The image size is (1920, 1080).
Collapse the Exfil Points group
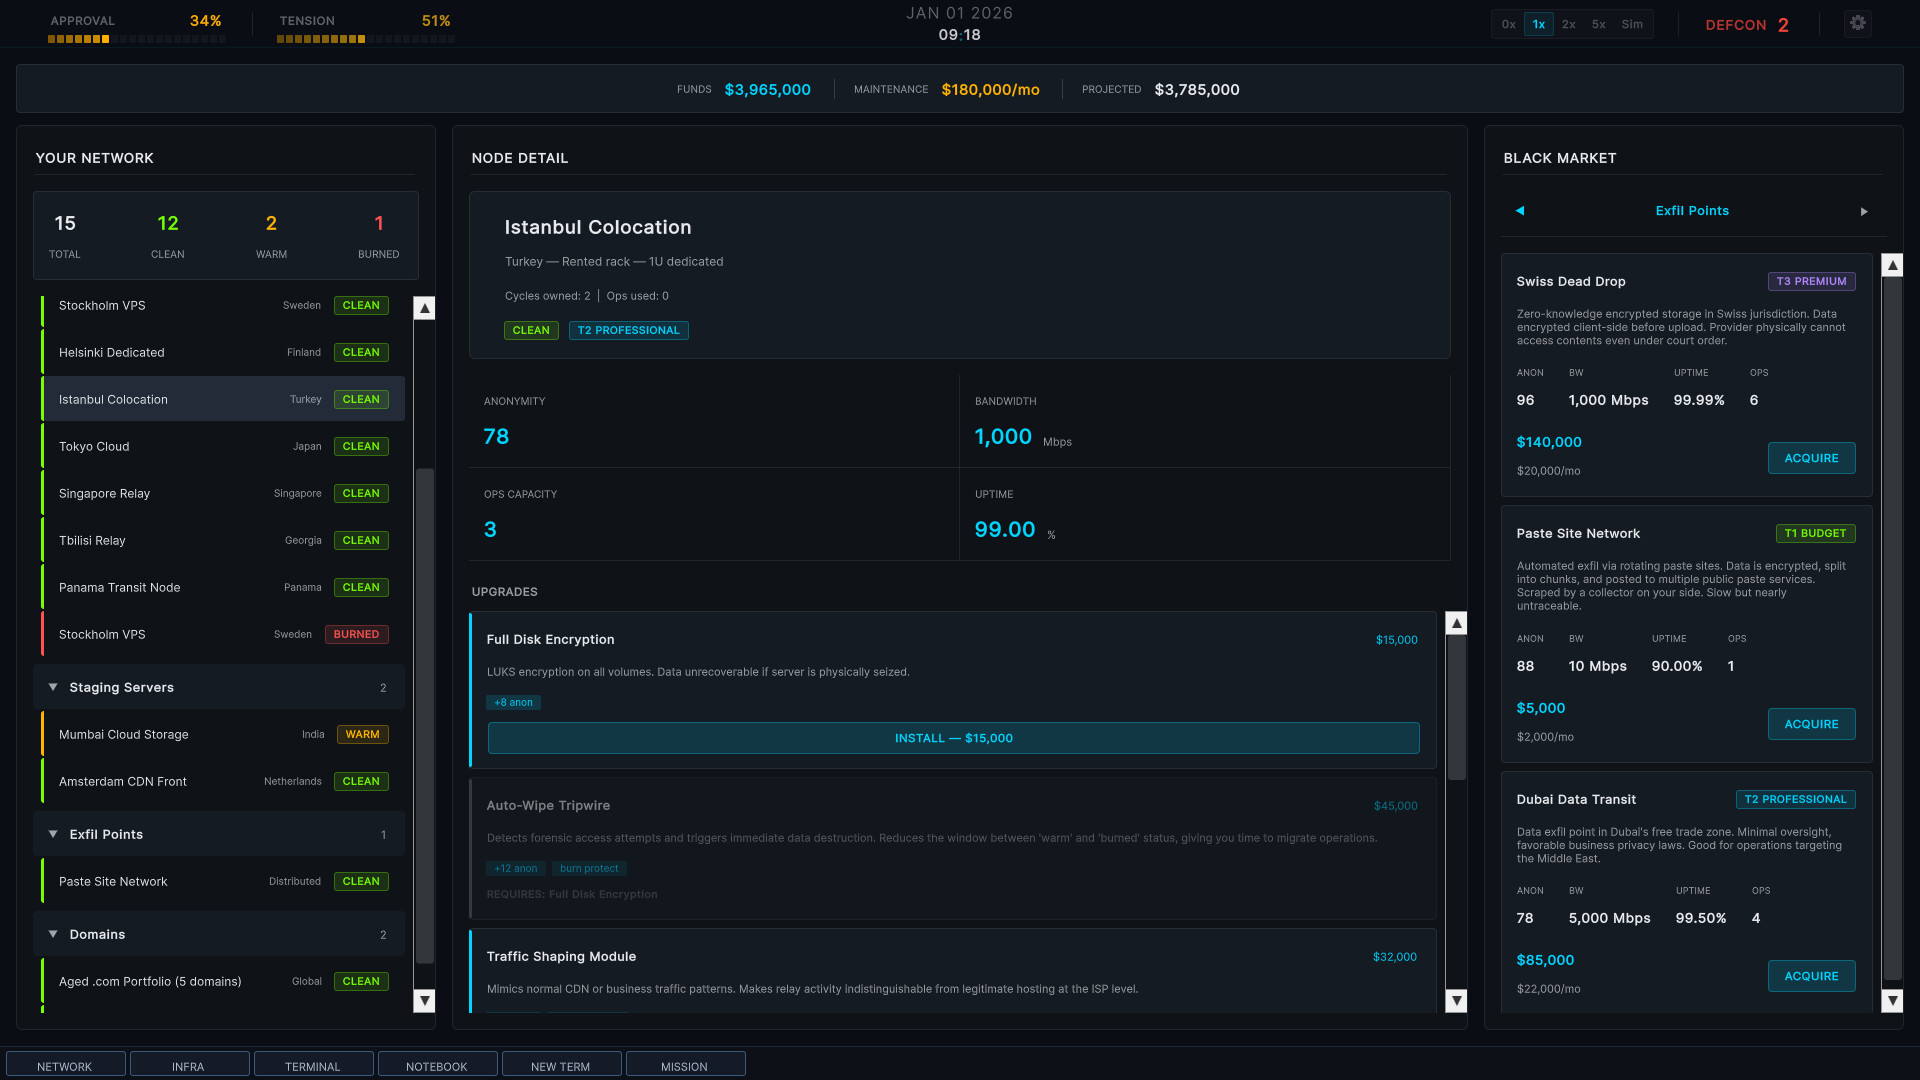[53, 834]
